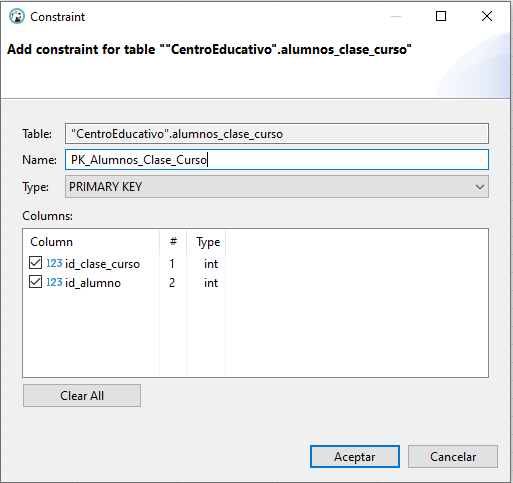Select the id_alumno row label
The image size is (513, 483).
click(x=93, y=283)
